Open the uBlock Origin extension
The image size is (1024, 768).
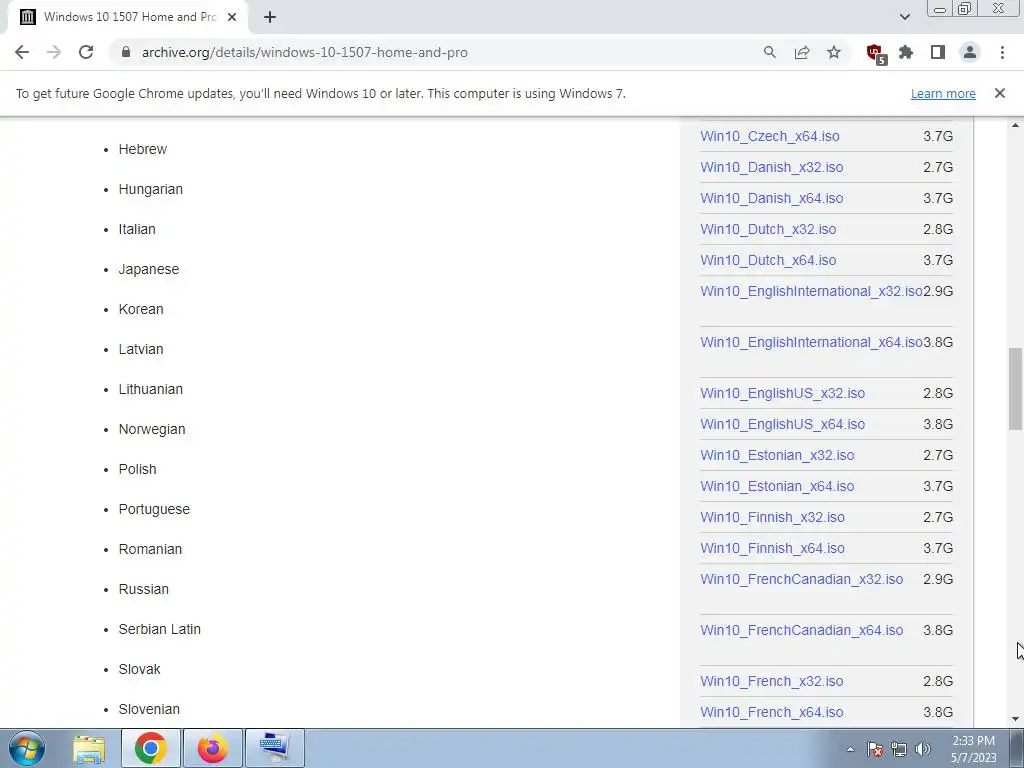click(x=875, y=53)
